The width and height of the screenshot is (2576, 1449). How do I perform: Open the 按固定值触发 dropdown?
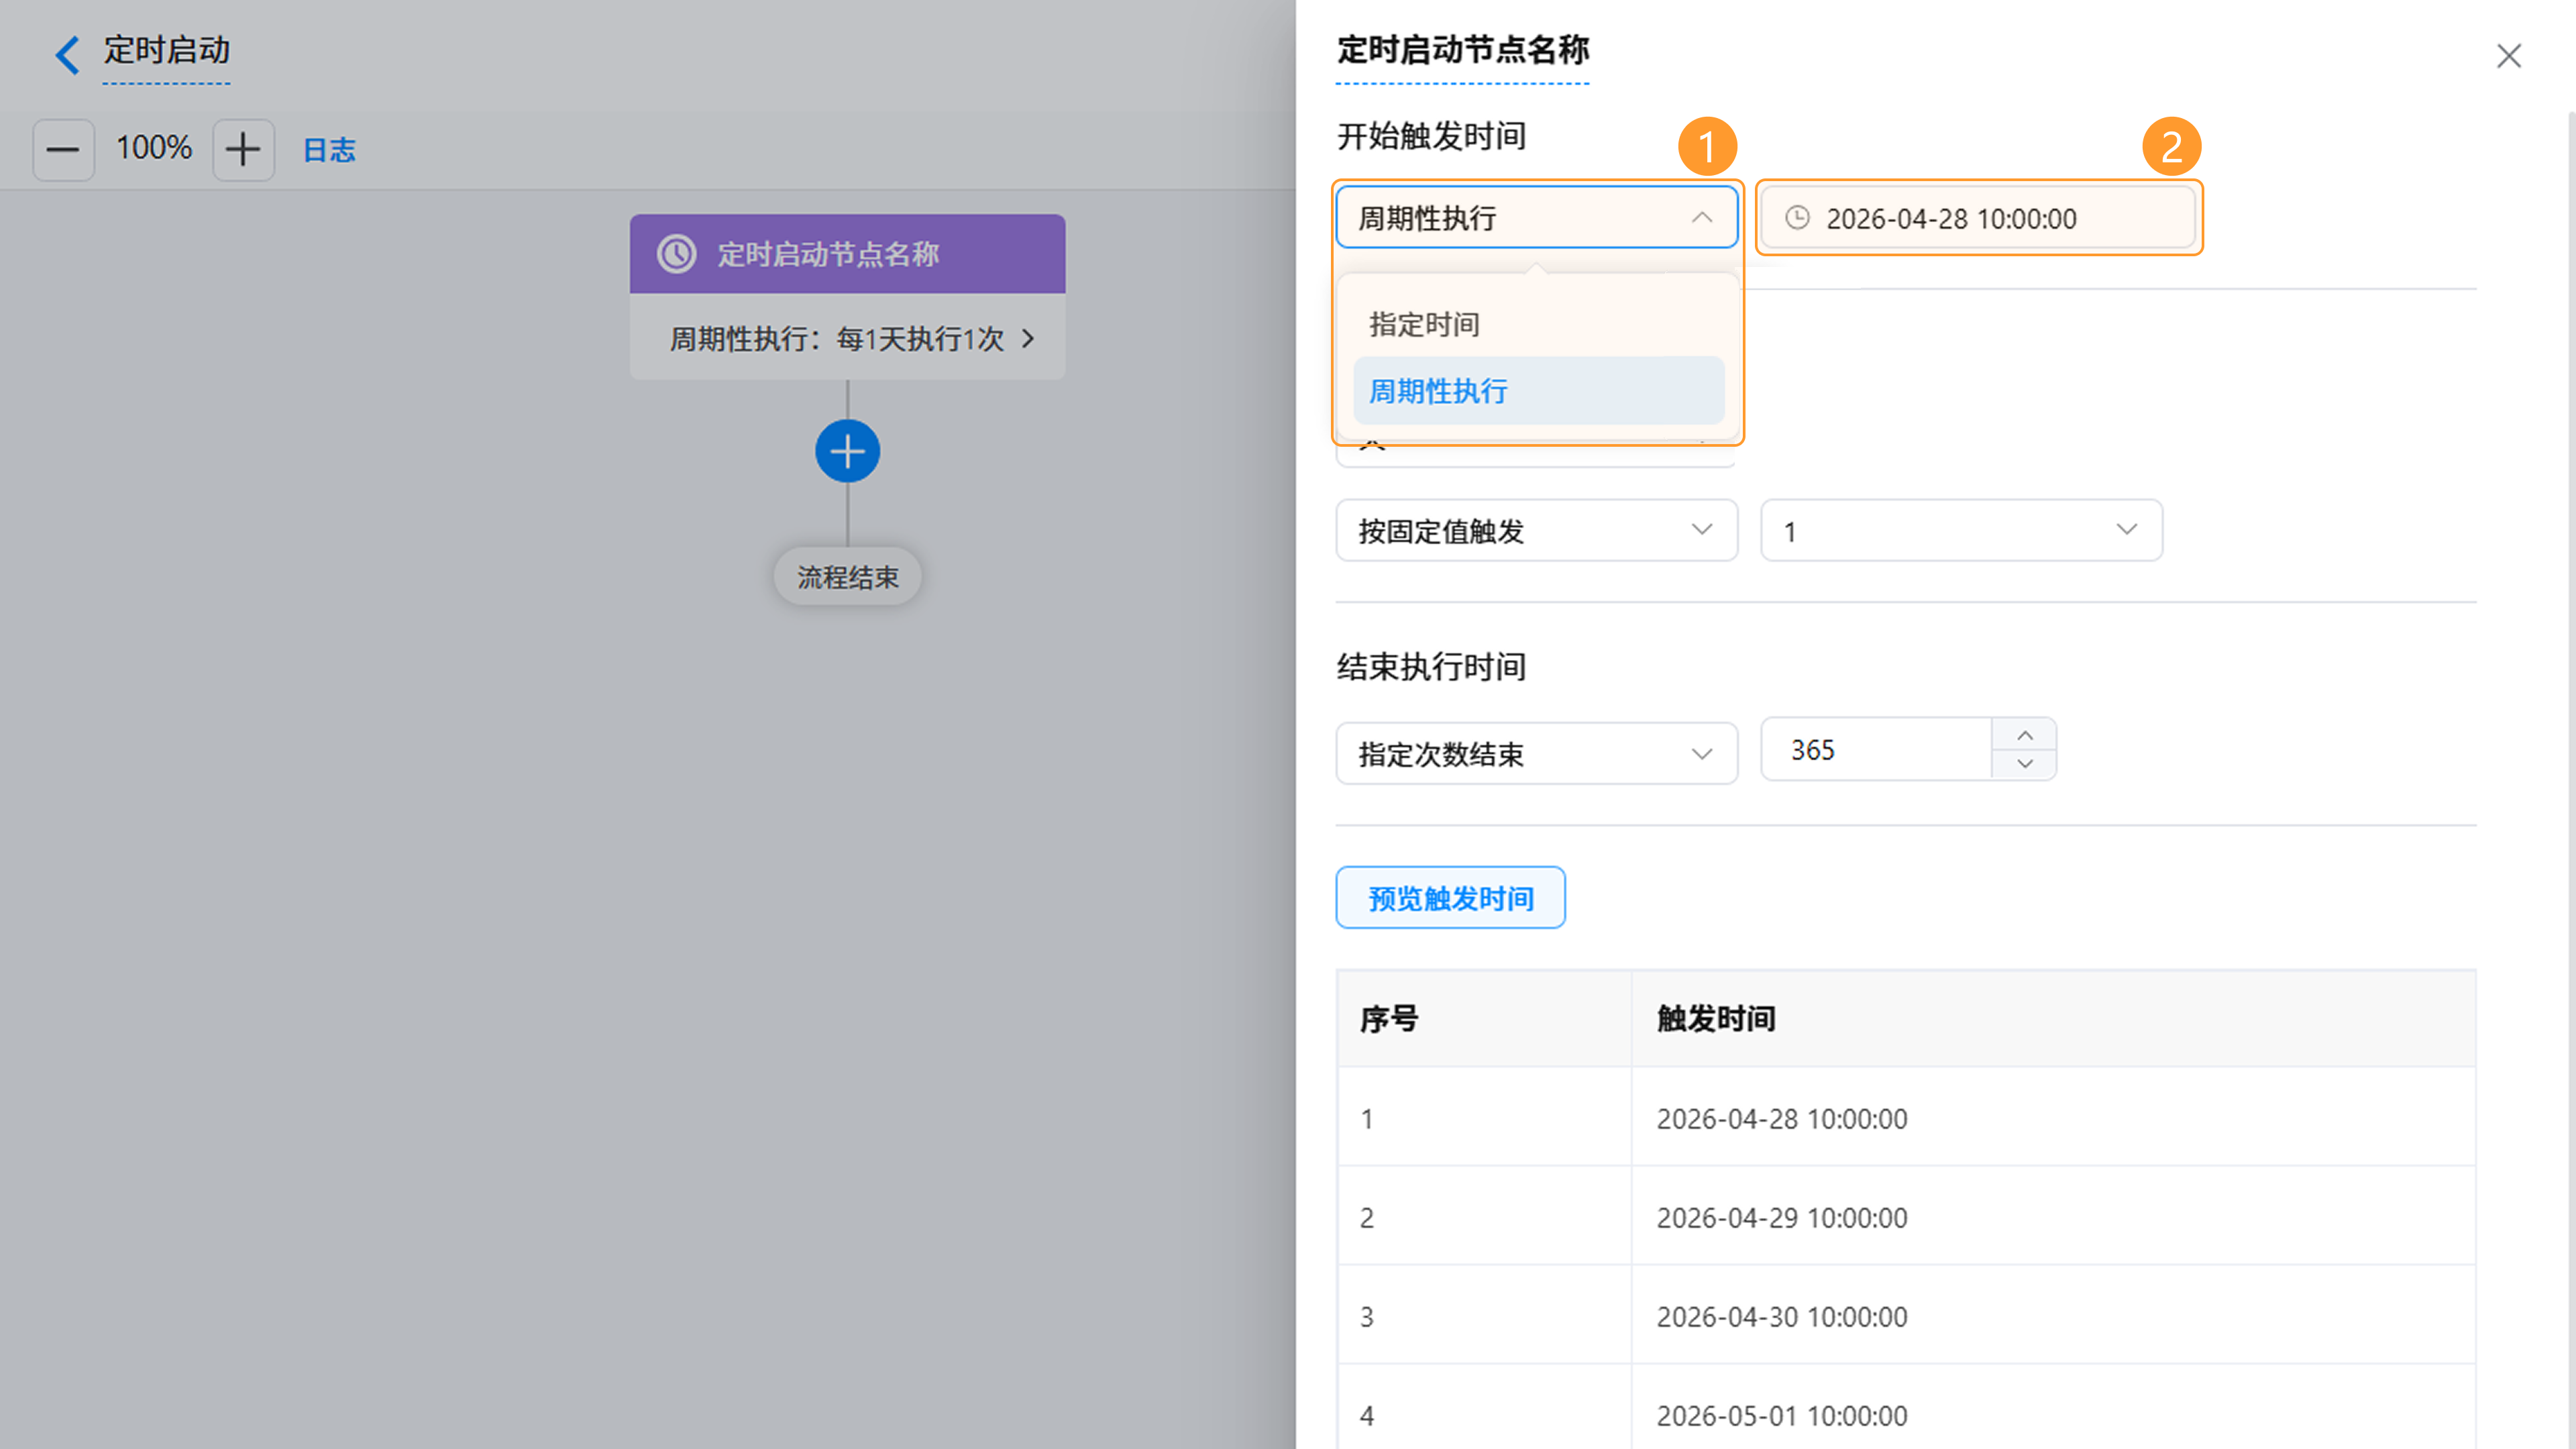pyautogui.click(x=1536, y=530)
